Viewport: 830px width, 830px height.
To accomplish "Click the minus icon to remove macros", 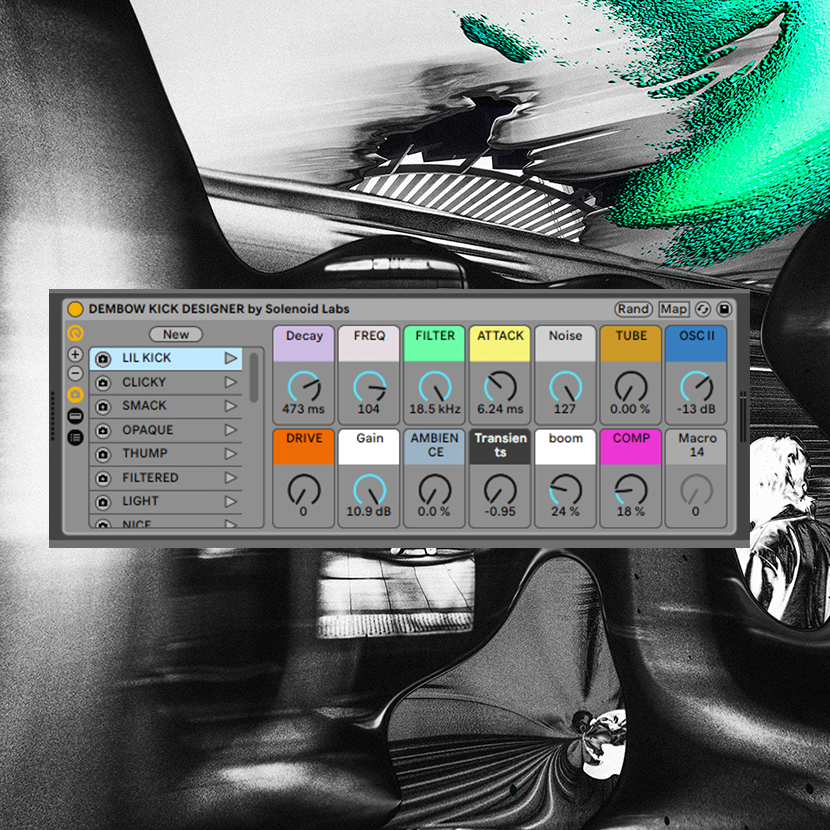I will pyautogui.click(x=75, y=373).
